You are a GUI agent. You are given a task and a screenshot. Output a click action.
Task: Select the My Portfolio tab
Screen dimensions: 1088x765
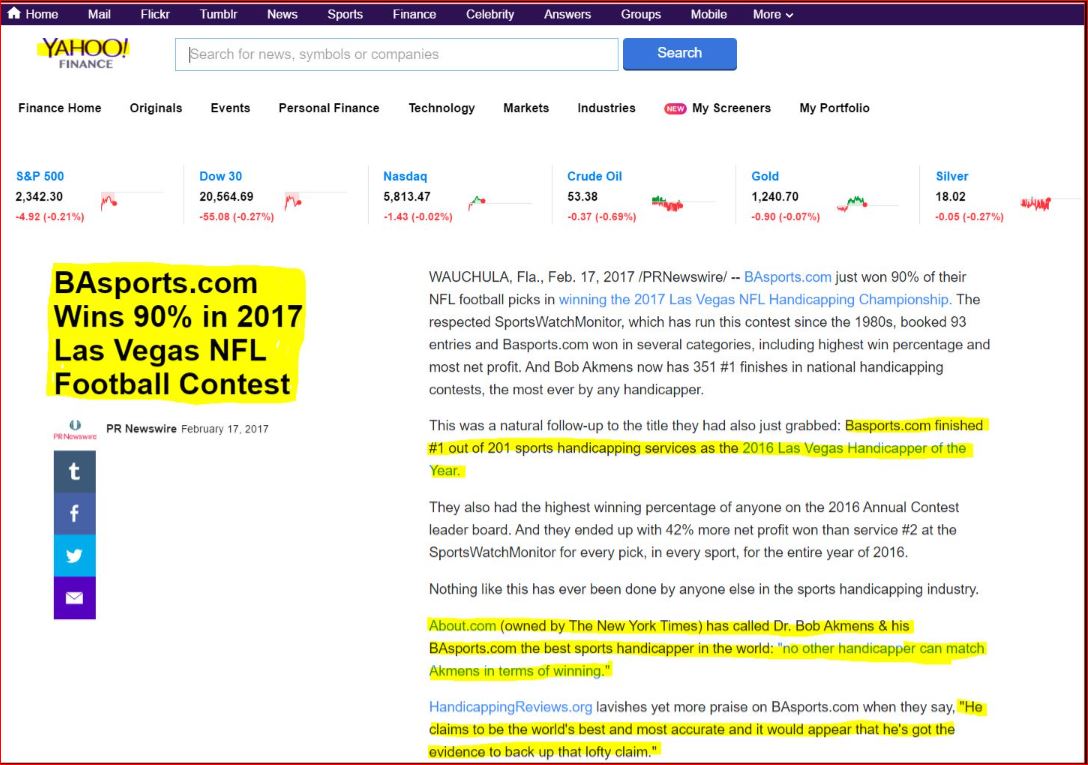[834, 108]
